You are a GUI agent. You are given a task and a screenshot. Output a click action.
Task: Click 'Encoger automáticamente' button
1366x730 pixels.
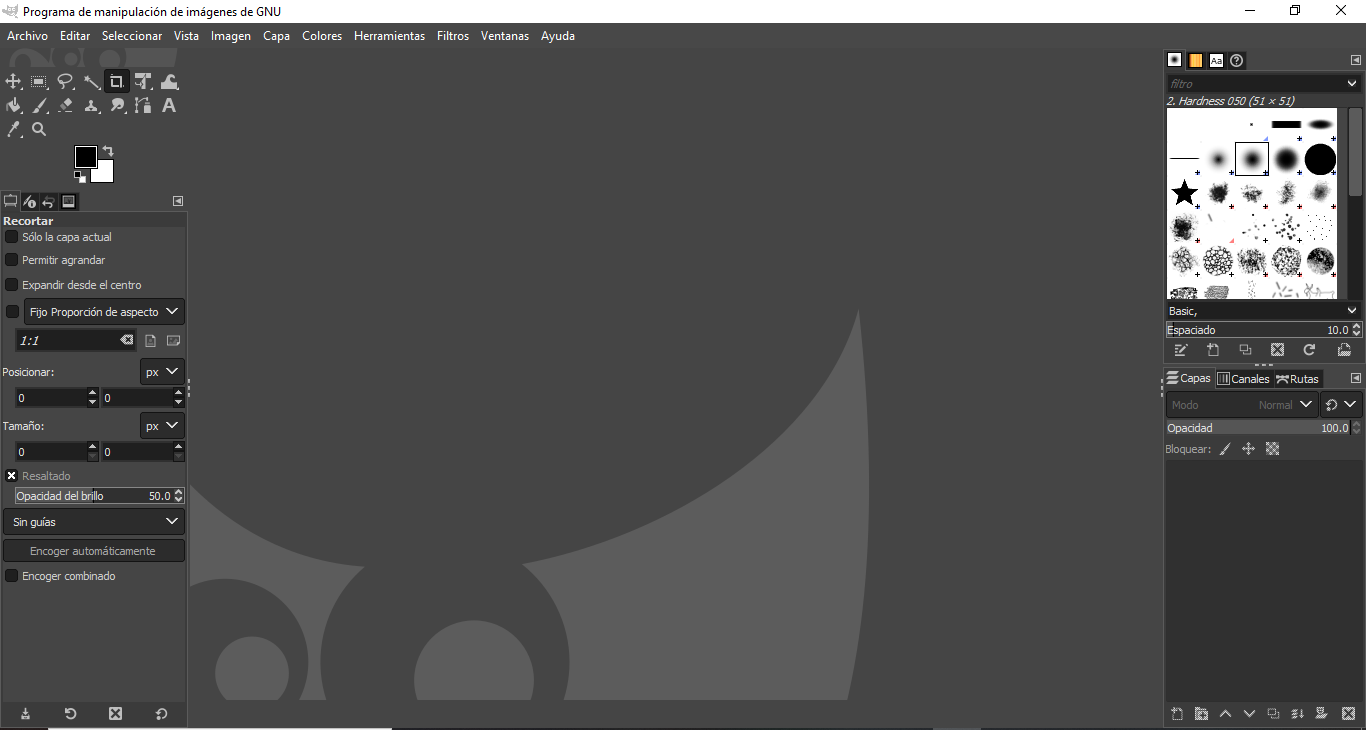point(93,551)
